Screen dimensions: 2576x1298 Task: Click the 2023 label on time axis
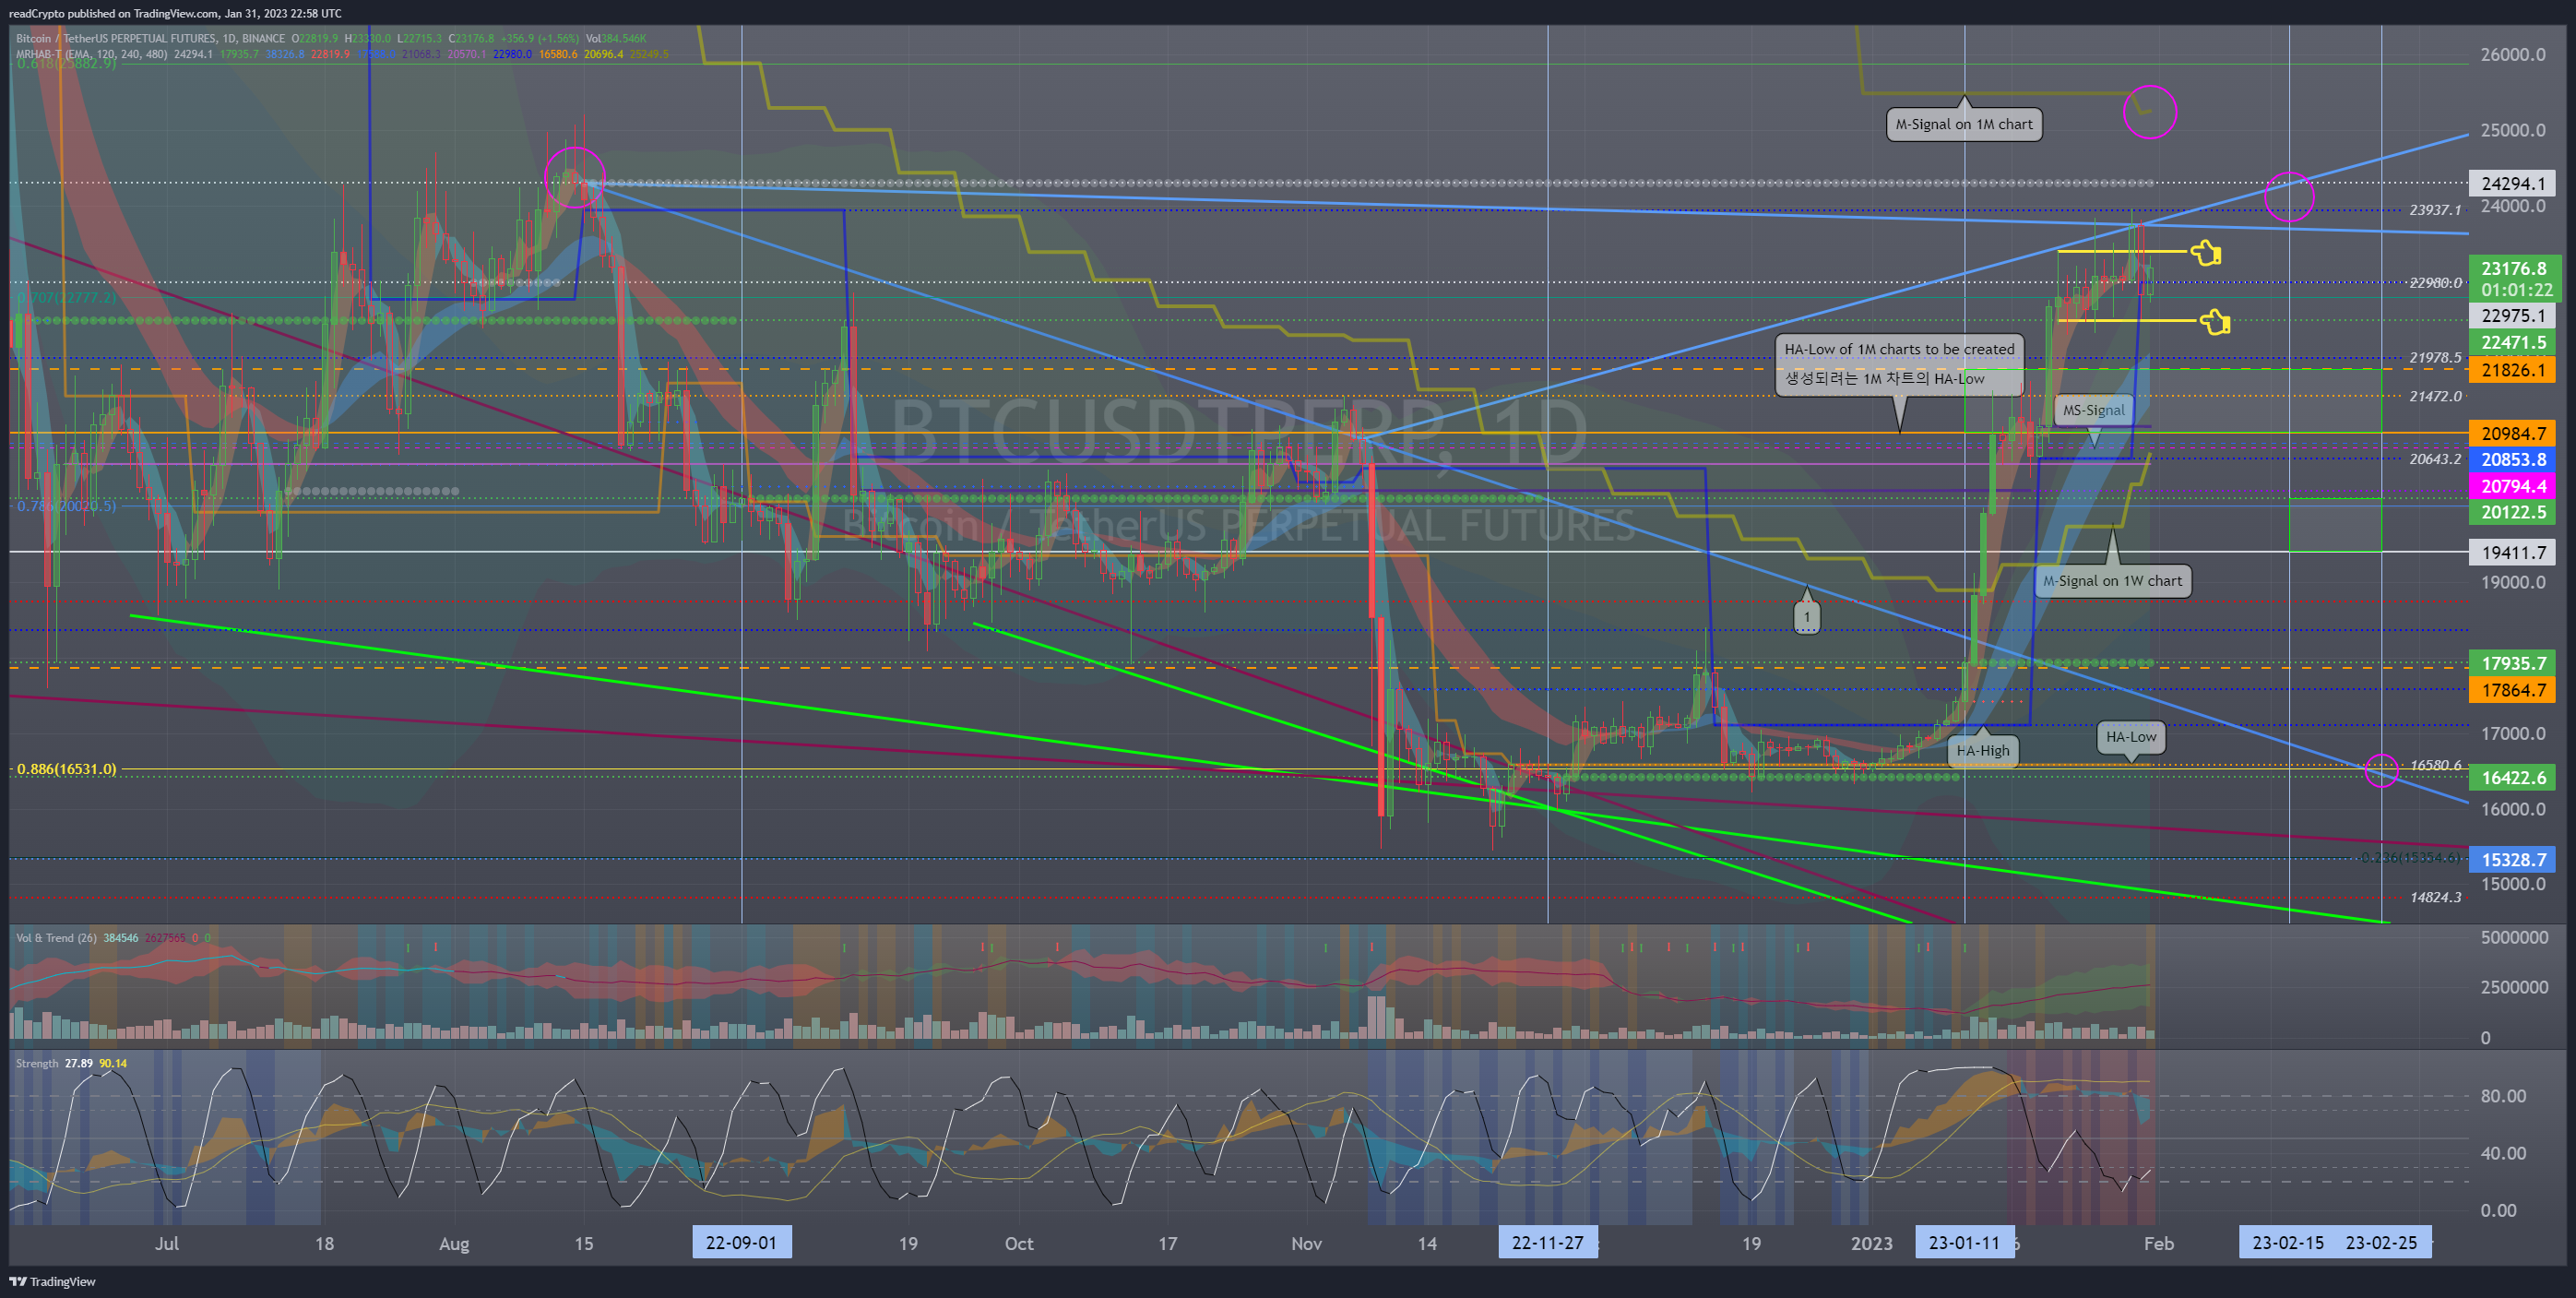point(1871,1243)
